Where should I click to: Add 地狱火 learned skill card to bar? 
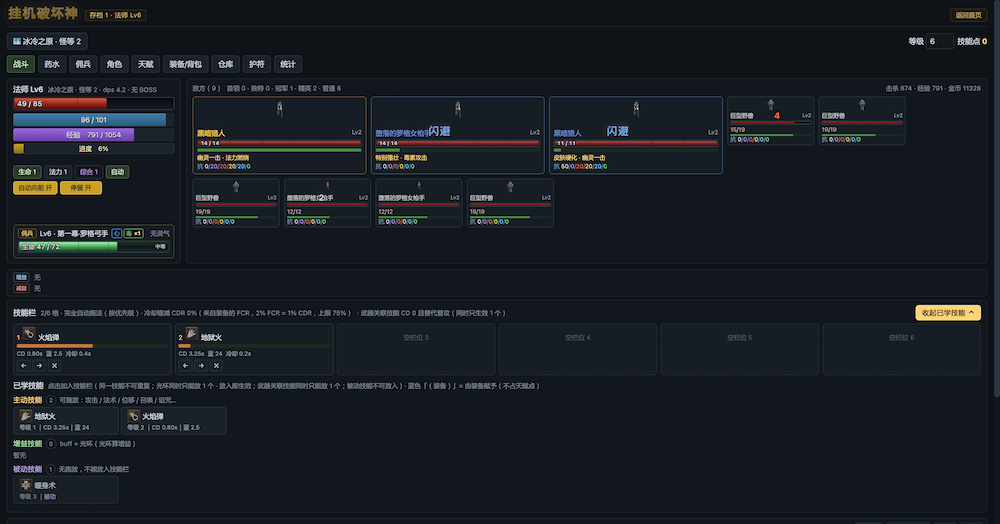(x=66, y=421)
